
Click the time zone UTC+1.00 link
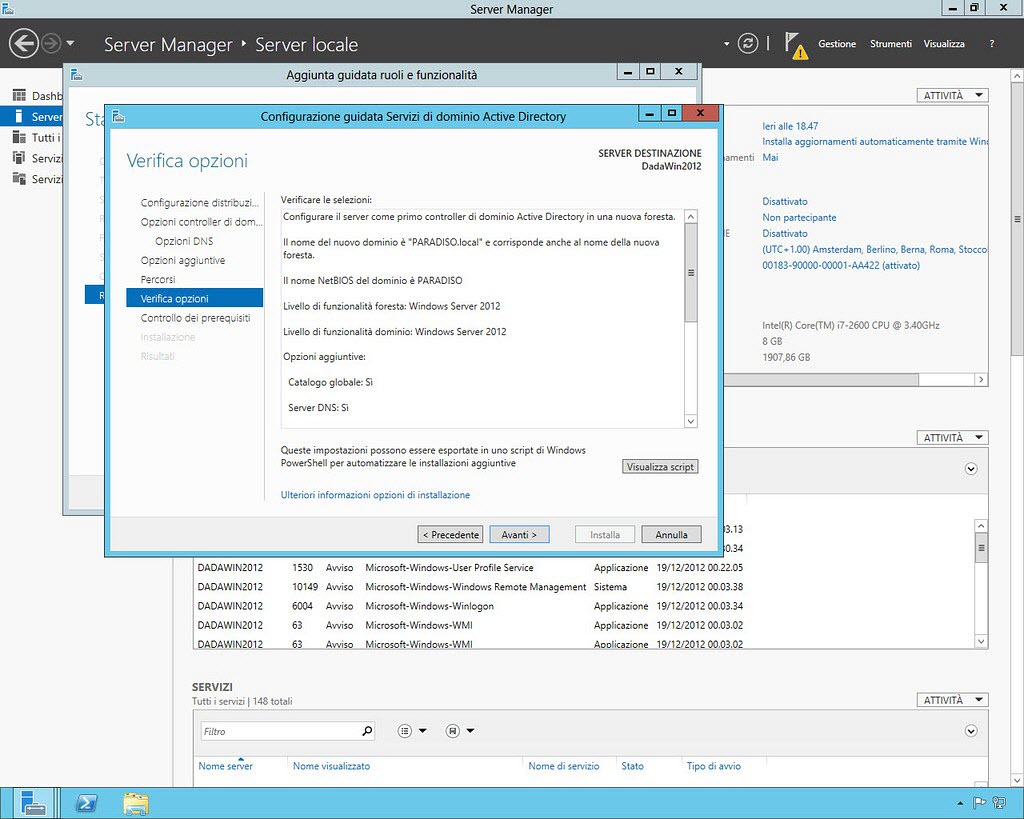pos(874,249)
